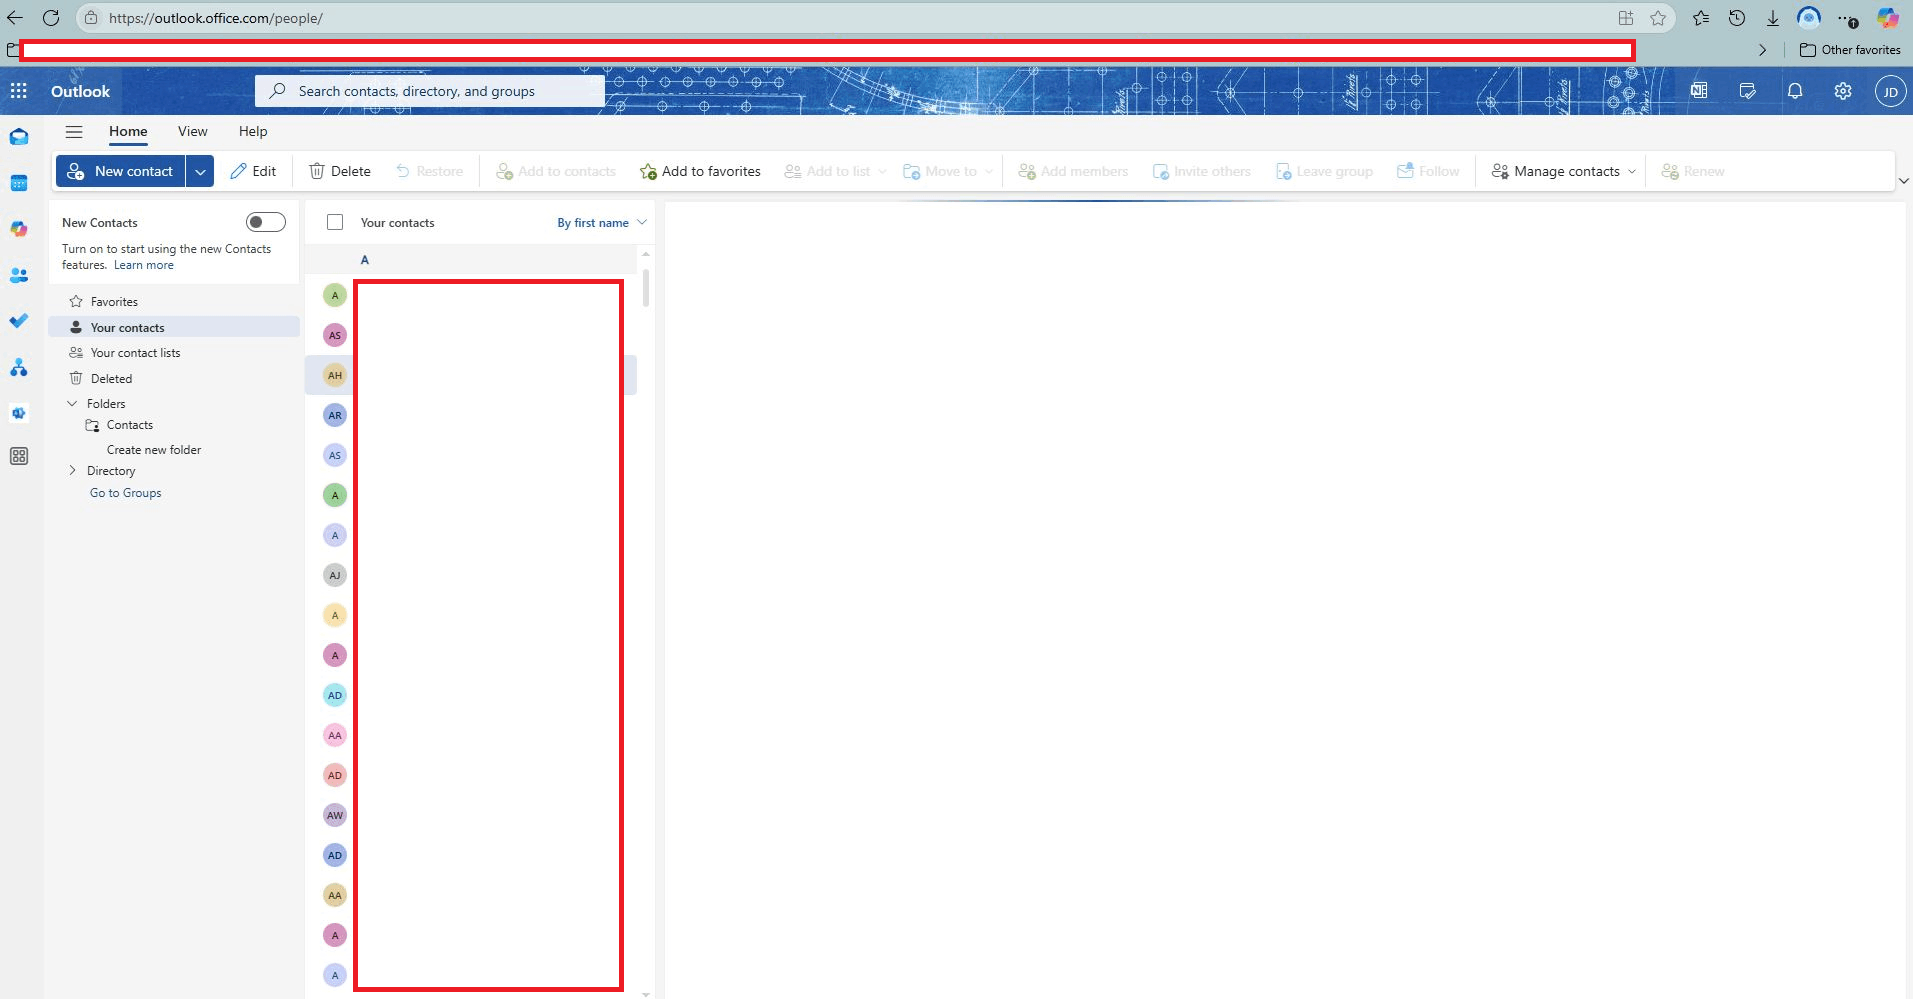Open the app launcher waffle icon
This screenshot has width=1913, height=999.
pyautogui.click(x=18, y=91)
